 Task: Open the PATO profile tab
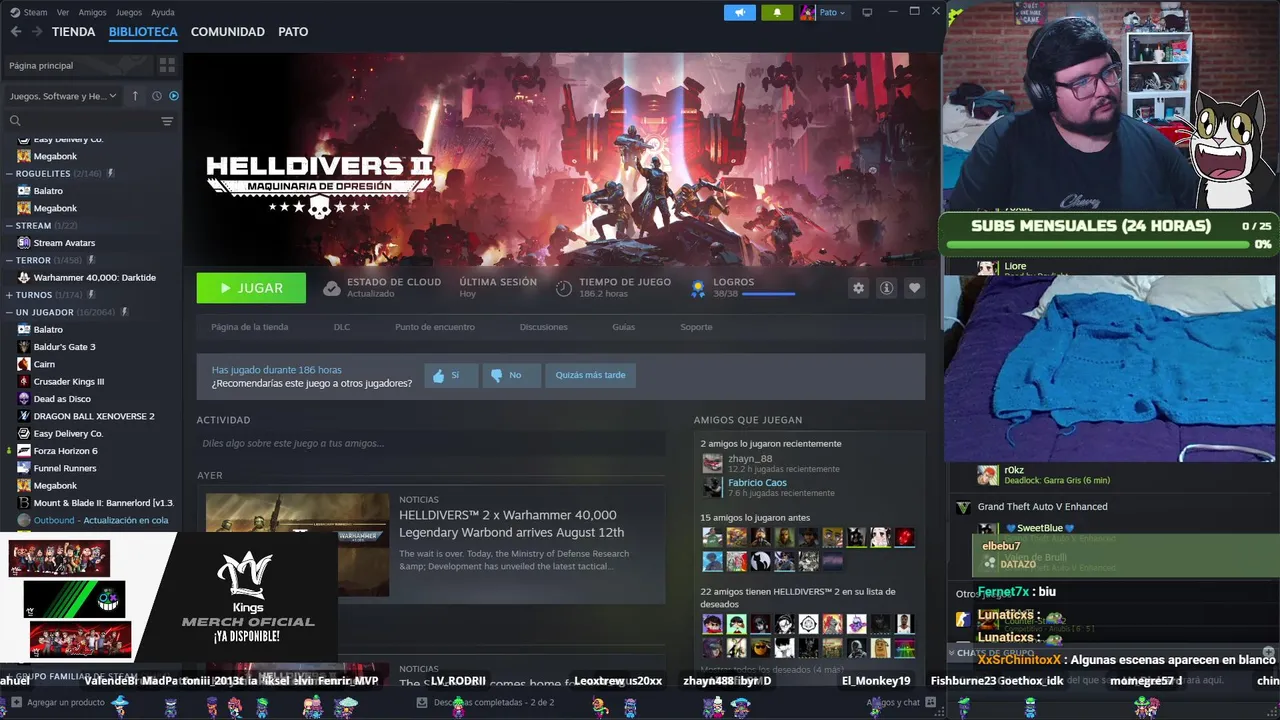293,32
